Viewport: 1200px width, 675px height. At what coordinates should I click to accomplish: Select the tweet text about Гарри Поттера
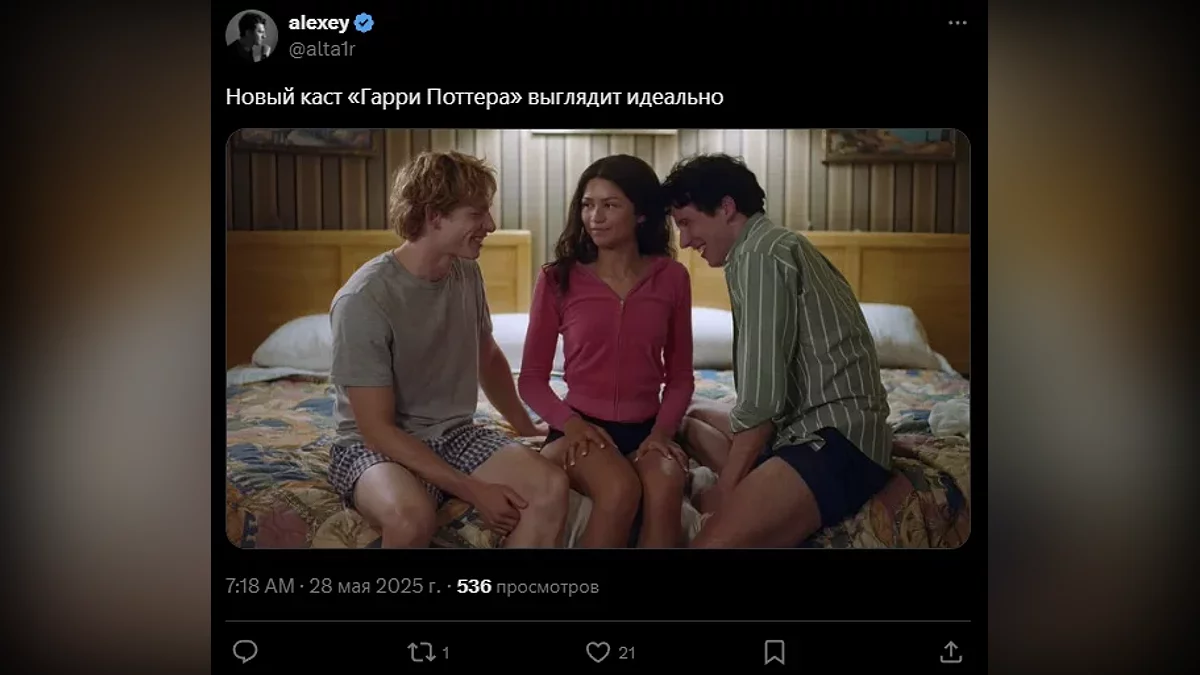pyautogui.click(x=474, y=98)
